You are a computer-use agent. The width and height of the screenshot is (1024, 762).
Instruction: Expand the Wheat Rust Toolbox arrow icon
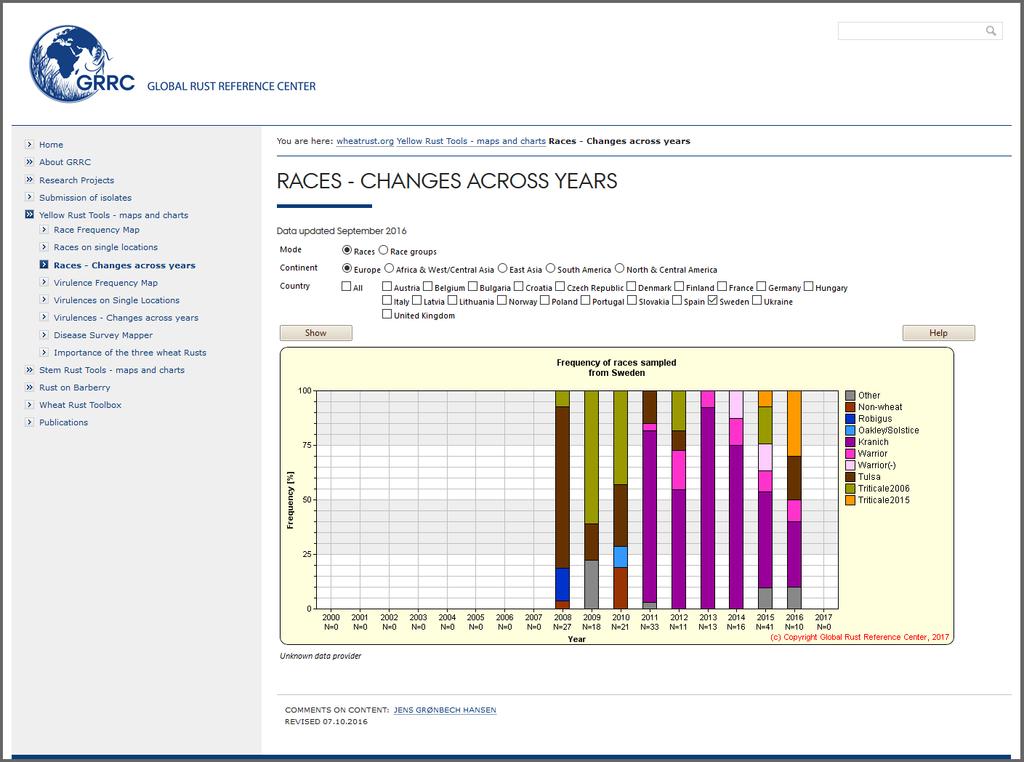point(29,405)
